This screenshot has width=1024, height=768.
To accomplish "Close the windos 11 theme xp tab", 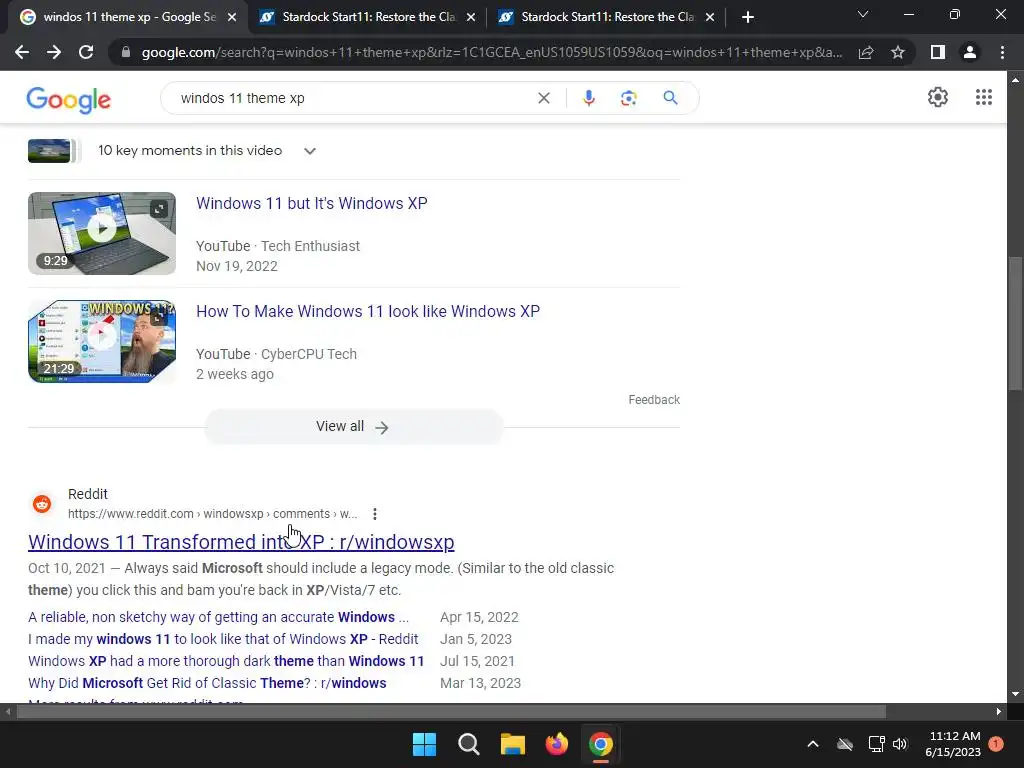I will 232,18.
